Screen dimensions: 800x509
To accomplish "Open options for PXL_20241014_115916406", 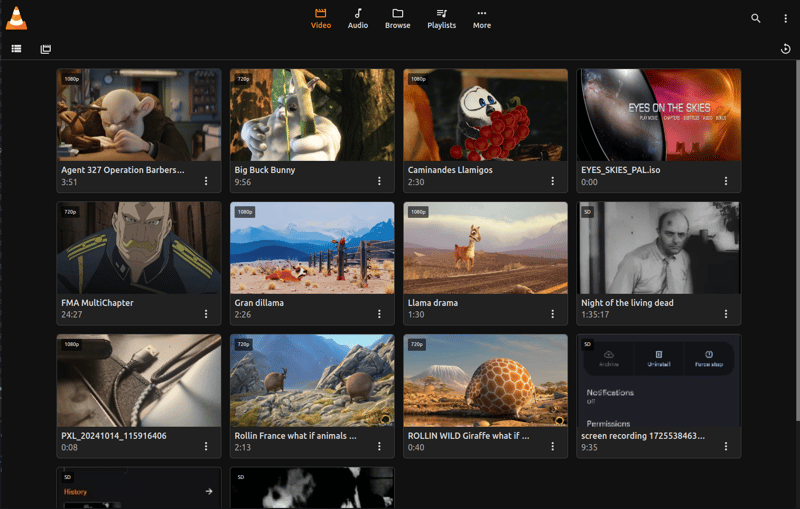I will click(206, 446).
